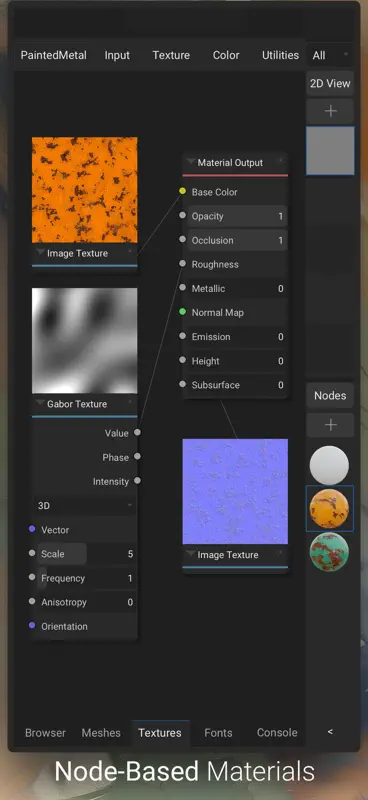Click the Opacity input socket
The height and width of the screenshot is (800, 368).
tap(183, 215)
